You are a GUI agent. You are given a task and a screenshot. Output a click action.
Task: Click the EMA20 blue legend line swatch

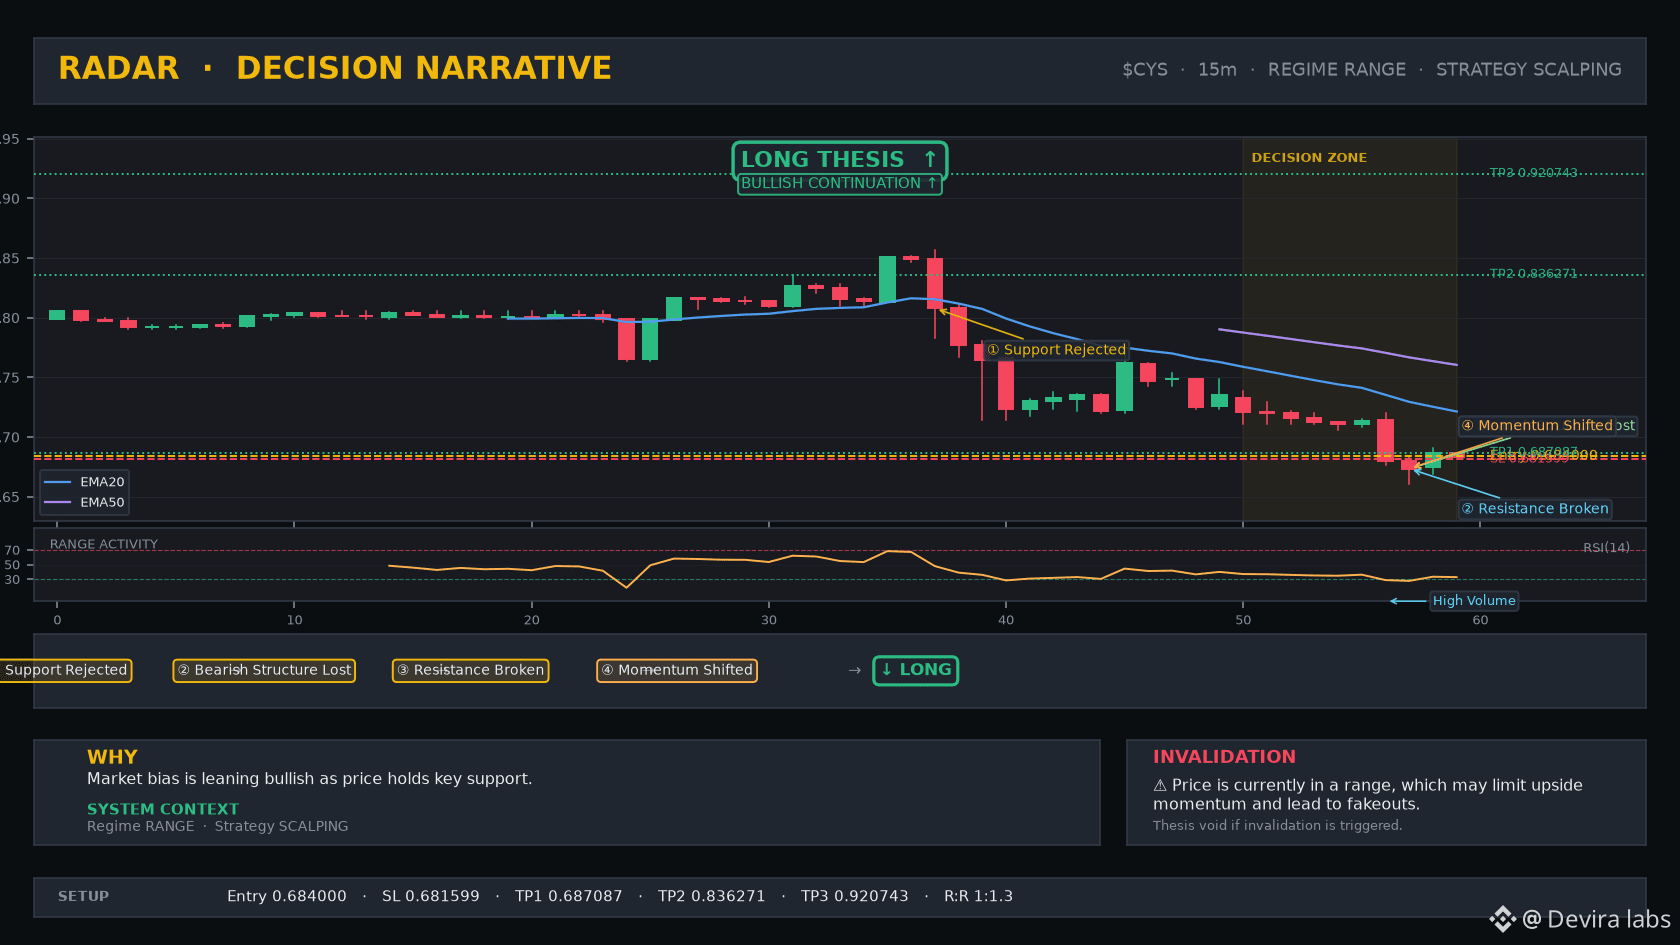click(x=58, y=482)
